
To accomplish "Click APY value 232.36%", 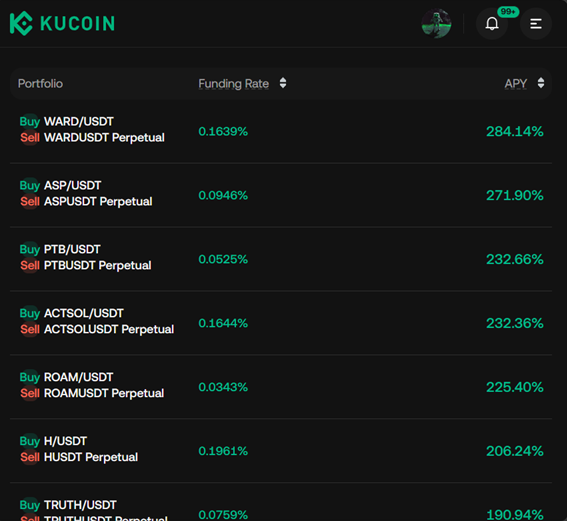I will pos(515,323).
